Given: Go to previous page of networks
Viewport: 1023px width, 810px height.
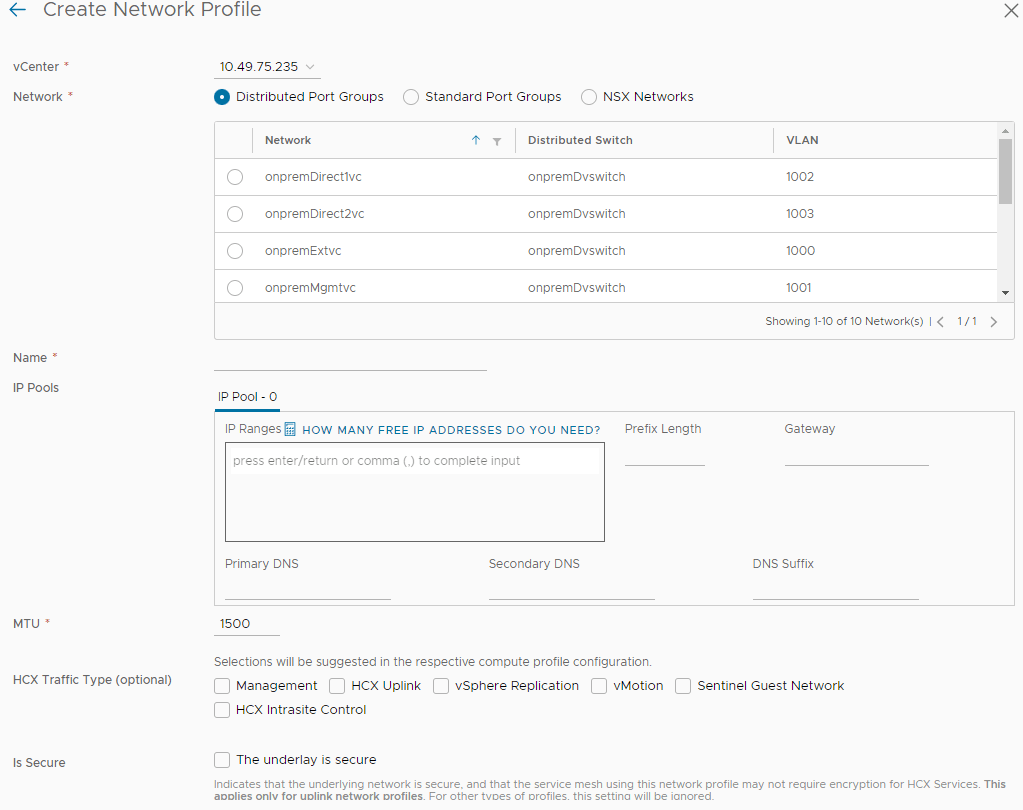Looking at the screenshot, I should pyautogui.click(x=941, y=322).
